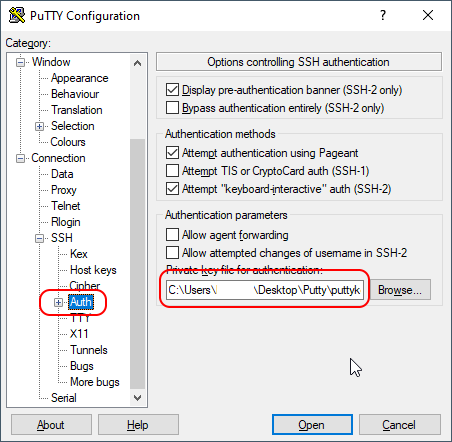Expand the Selection tree node

(x=39, y=126)
